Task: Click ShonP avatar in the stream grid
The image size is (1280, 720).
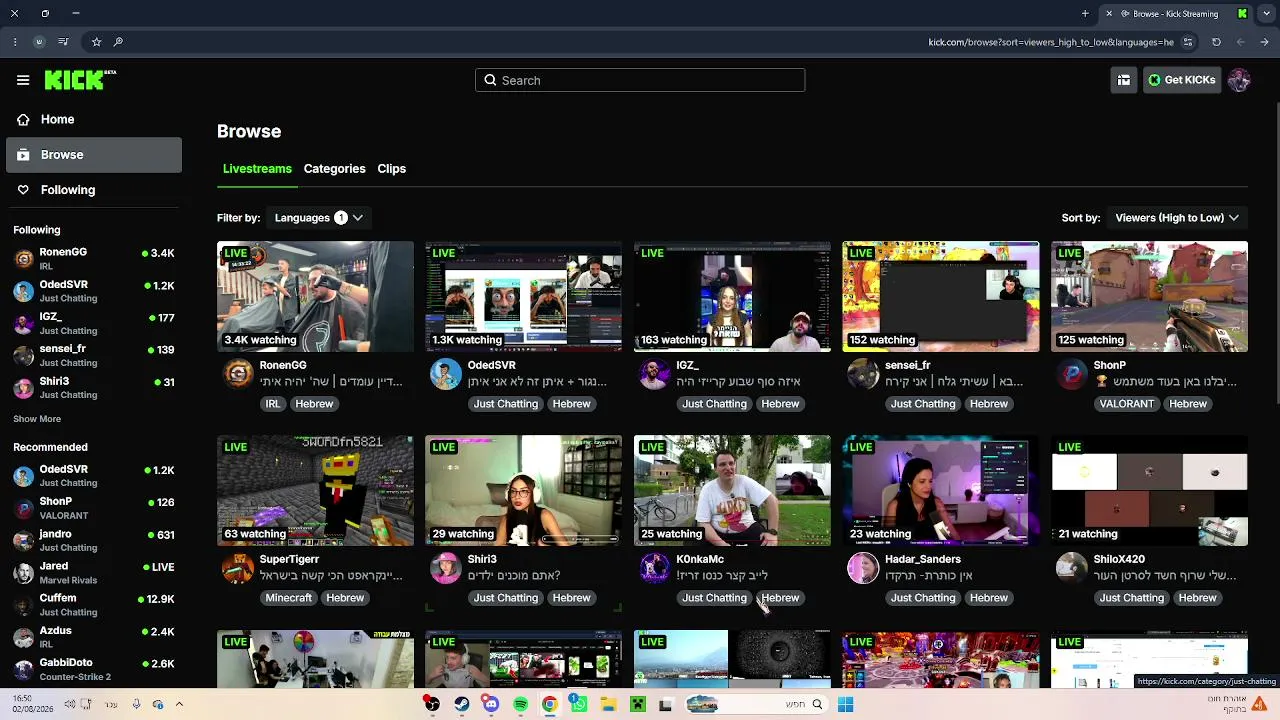Action: pyautogui.click(x=1072, y=374)
